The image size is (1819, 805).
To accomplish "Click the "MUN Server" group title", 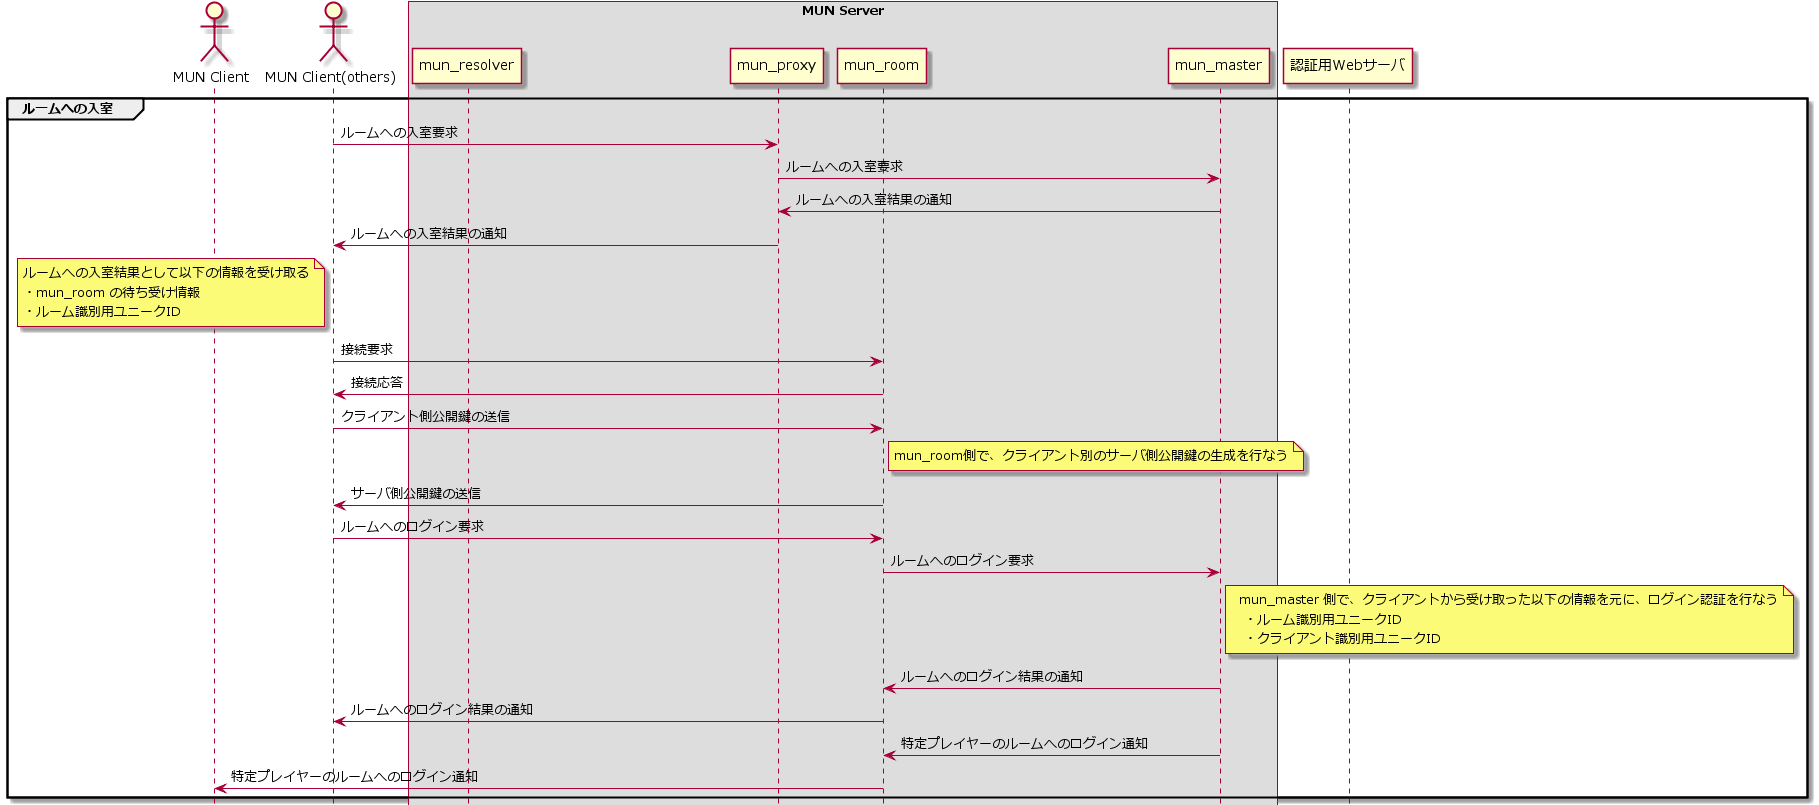I will pos(843,11).
